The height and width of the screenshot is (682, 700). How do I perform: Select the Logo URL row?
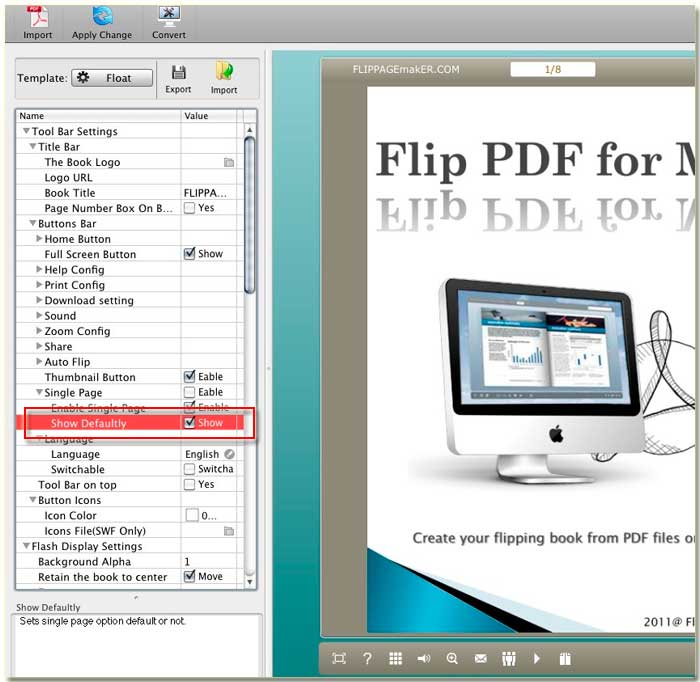coord(129,178)
